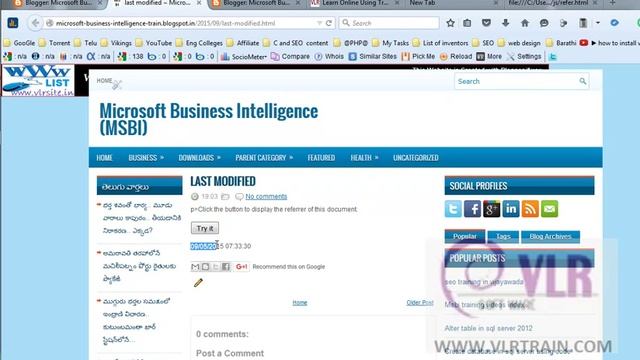Image resolution: width=640 pixels, height=360 pixels.
Task: Open the Torrent bookmark folder
Action: coord(55,43)
